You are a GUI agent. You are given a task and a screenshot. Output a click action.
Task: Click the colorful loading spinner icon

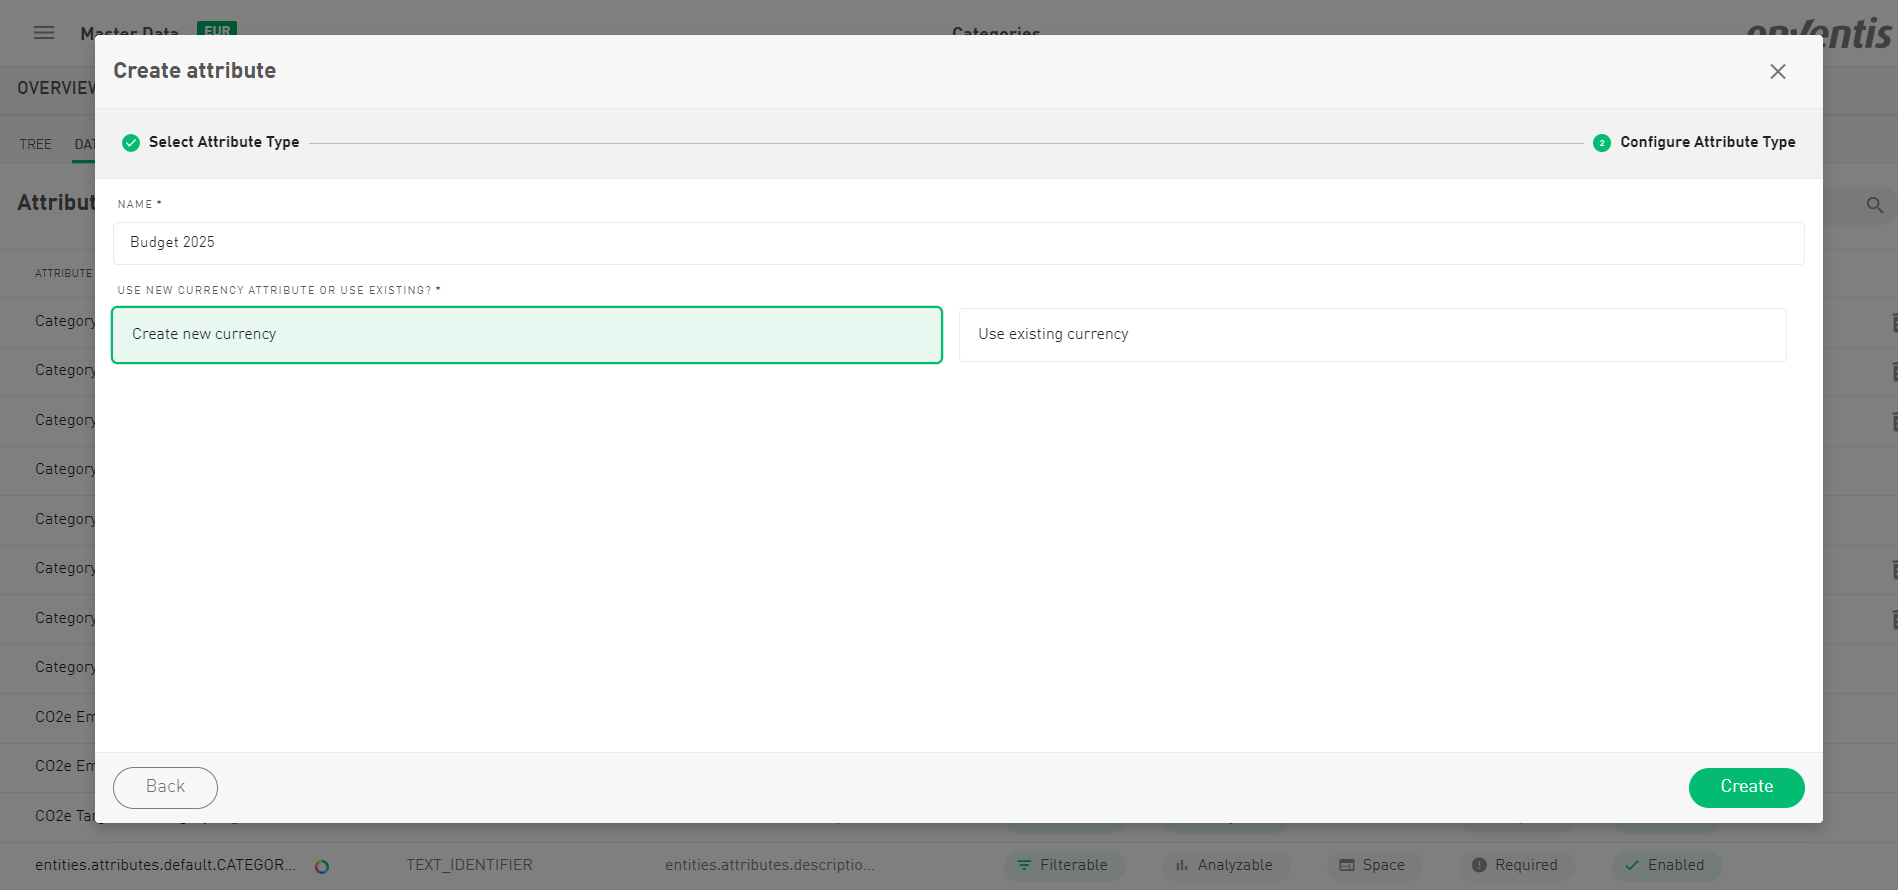point(322,866)
